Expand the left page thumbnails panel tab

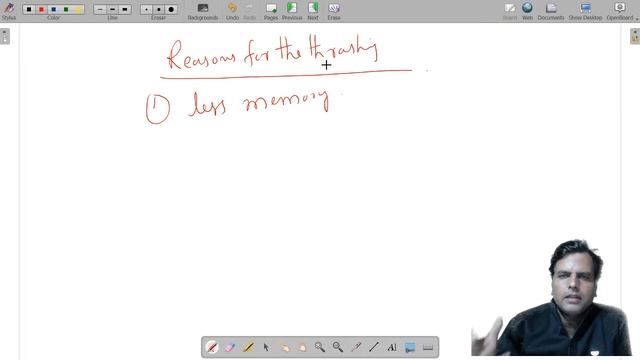point(5,36)
